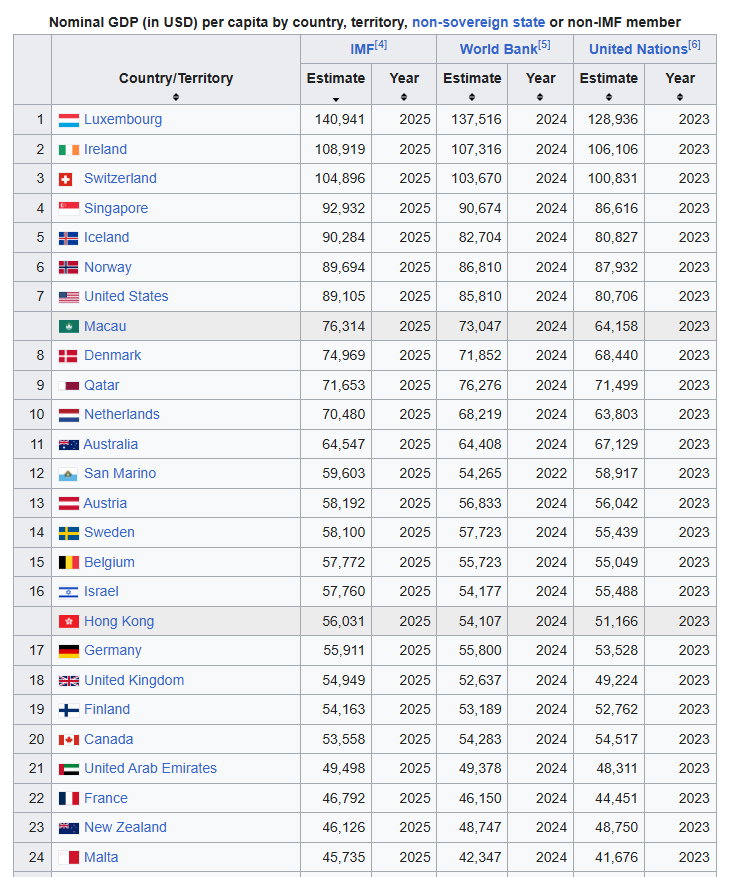Sort by United Nations Estimate column arrow
This screenshot has height=877, width=739.
[609, 97]
